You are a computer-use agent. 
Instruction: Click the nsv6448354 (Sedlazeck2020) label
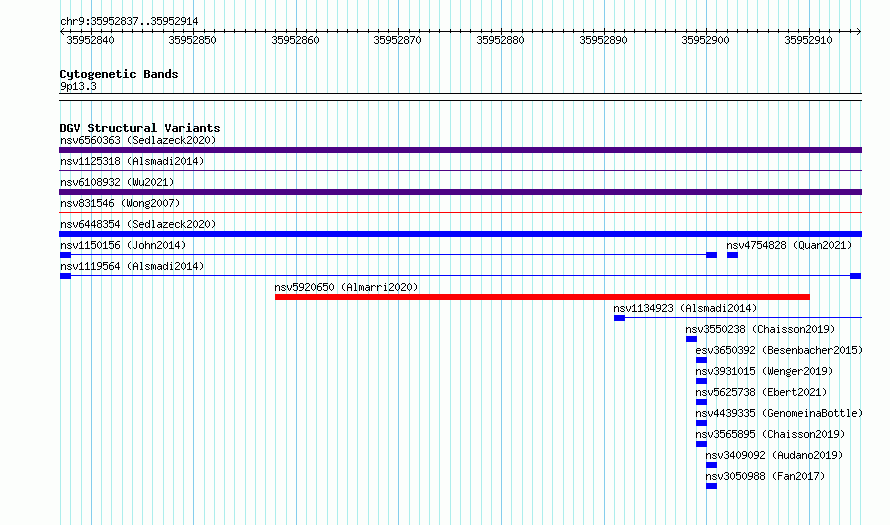click(x=138, y=224)
